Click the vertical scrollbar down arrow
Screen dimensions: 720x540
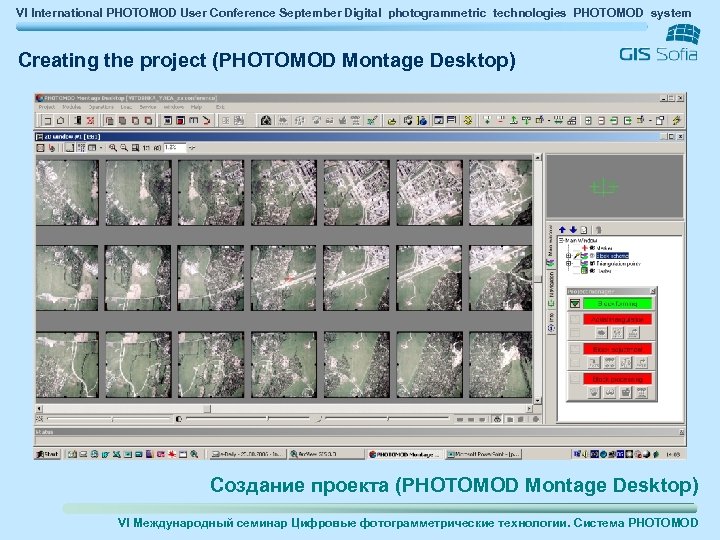pyautogui.click(x=537, y=401)
